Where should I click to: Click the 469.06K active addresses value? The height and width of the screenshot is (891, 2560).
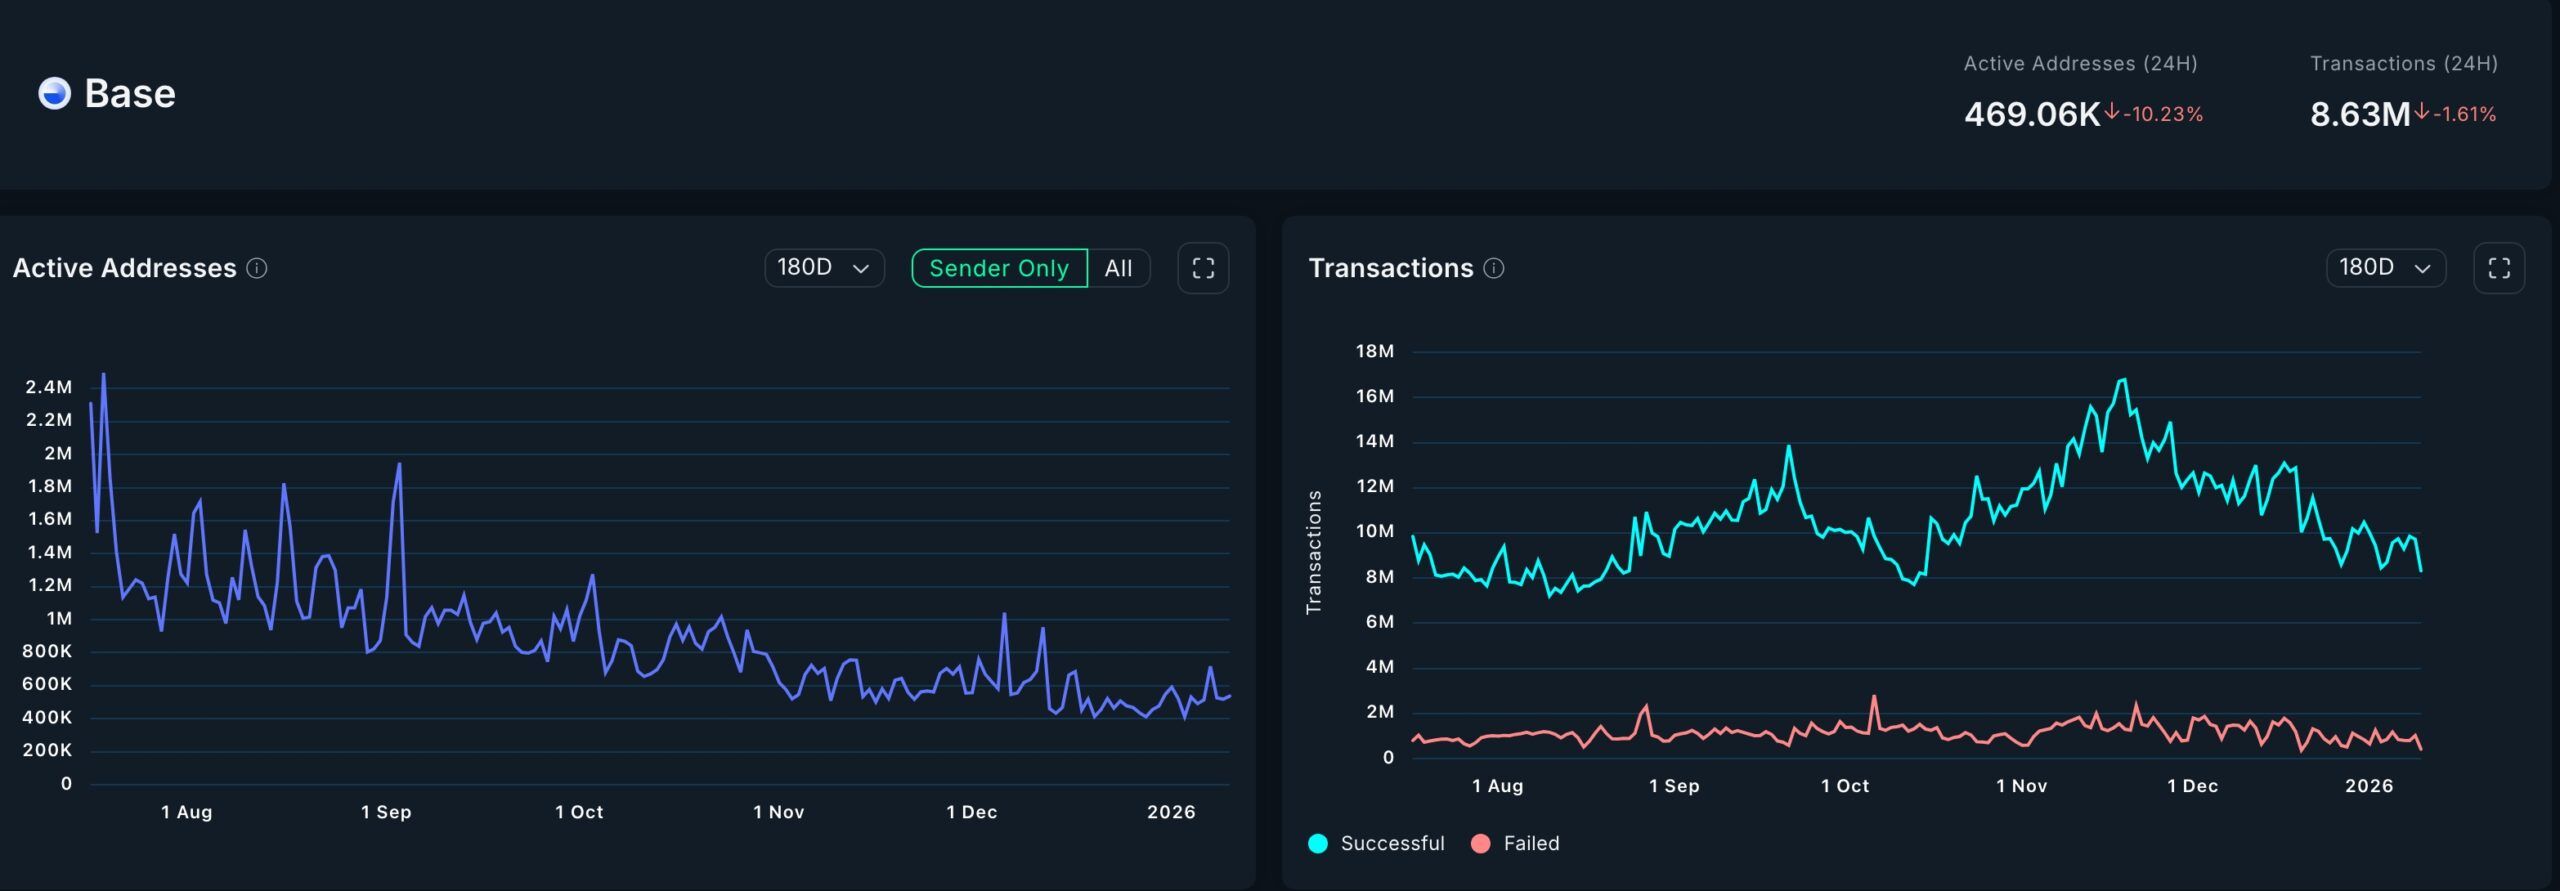pyautogui.click(x=2031, y=114)
